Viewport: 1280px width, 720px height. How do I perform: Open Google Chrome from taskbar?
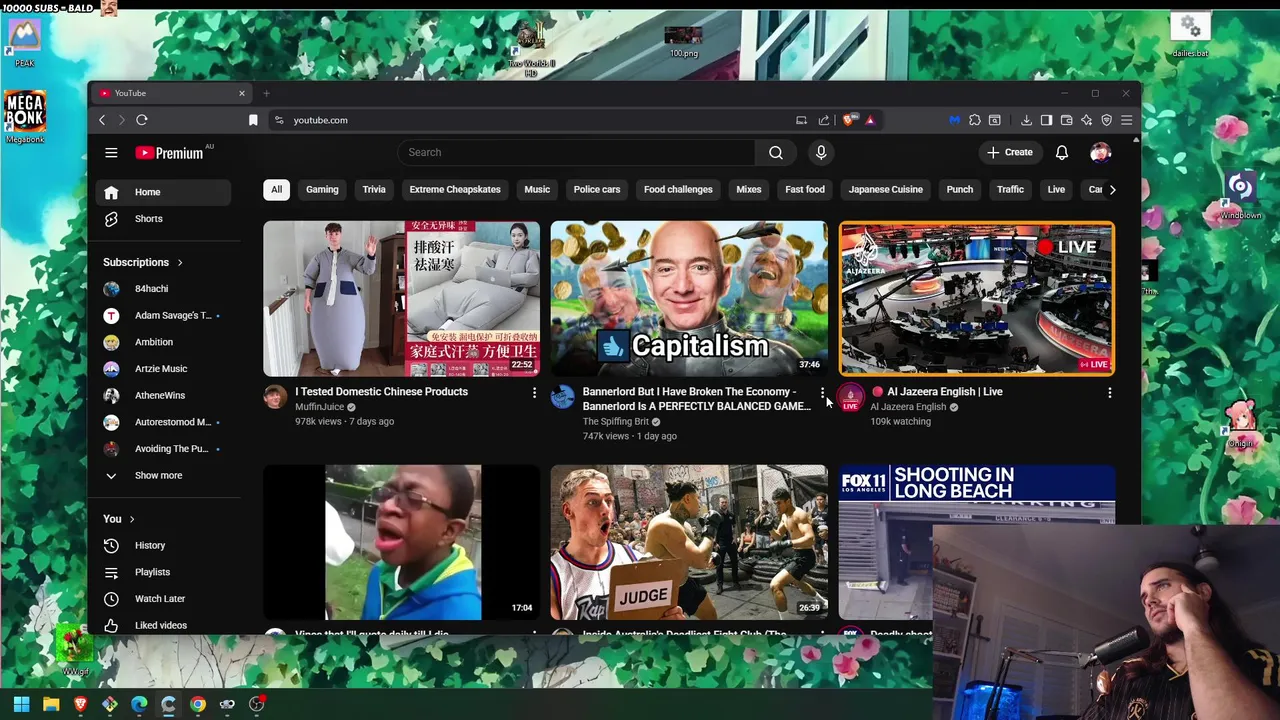pyautogui.click(x=198, y=704)
